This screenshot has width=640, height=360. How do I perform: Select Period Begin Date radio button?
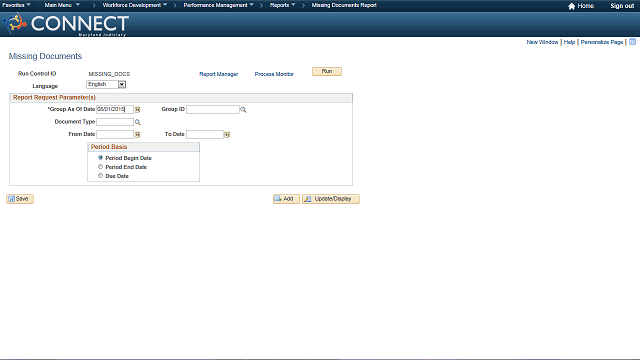click(100, 158)
